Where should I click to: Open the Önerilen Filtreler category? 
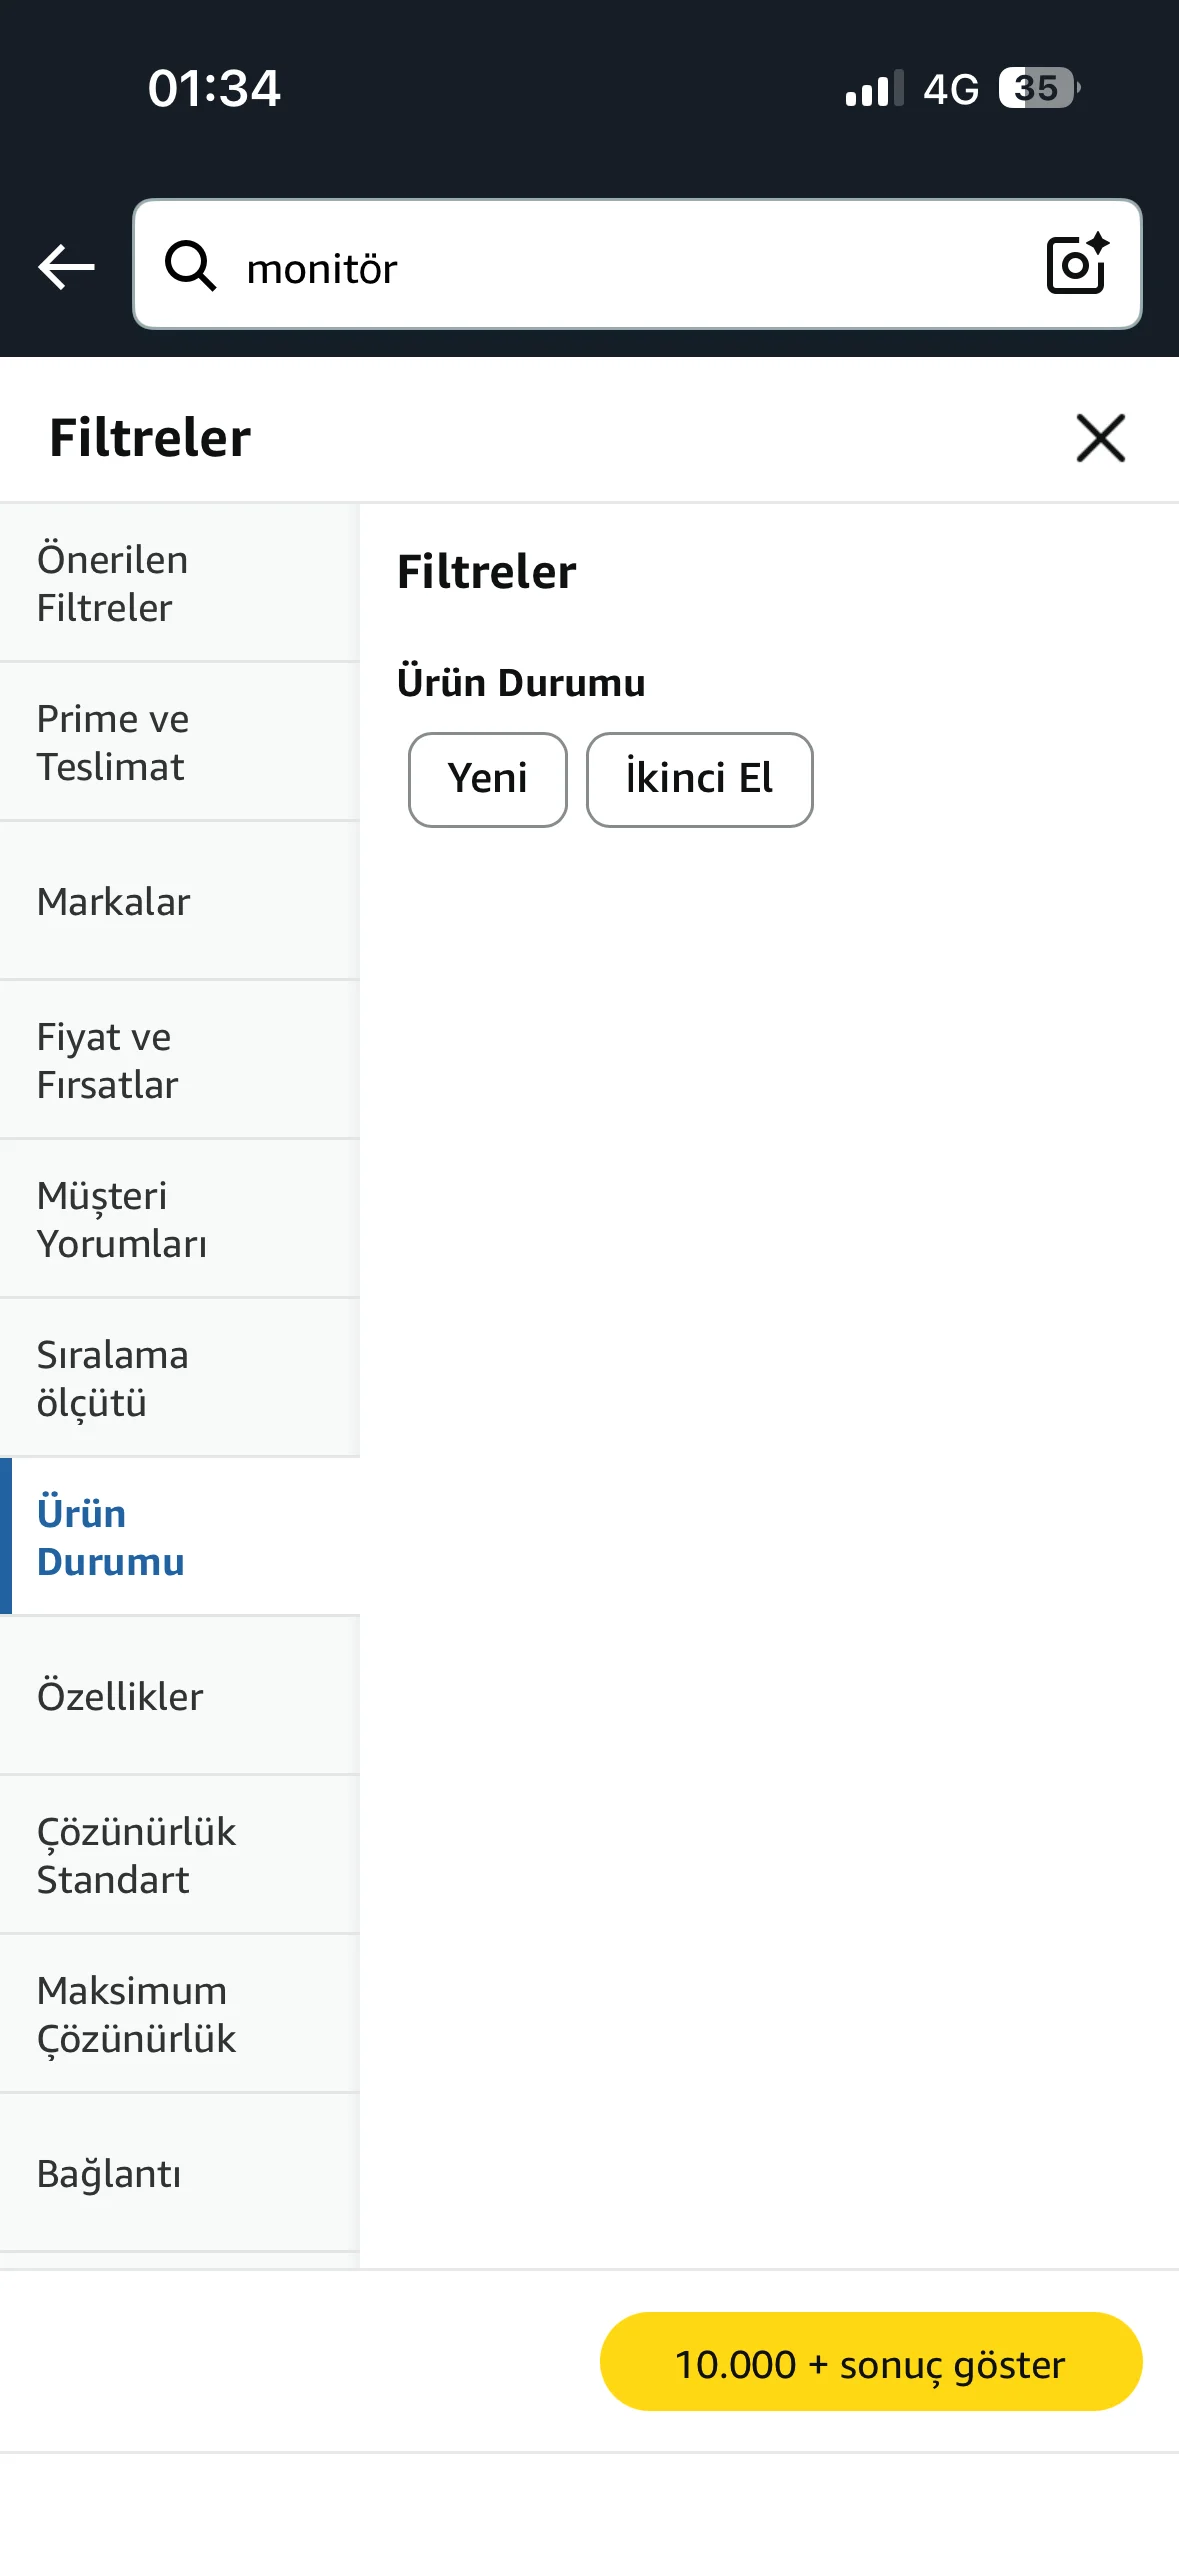(x=180, y=583)
